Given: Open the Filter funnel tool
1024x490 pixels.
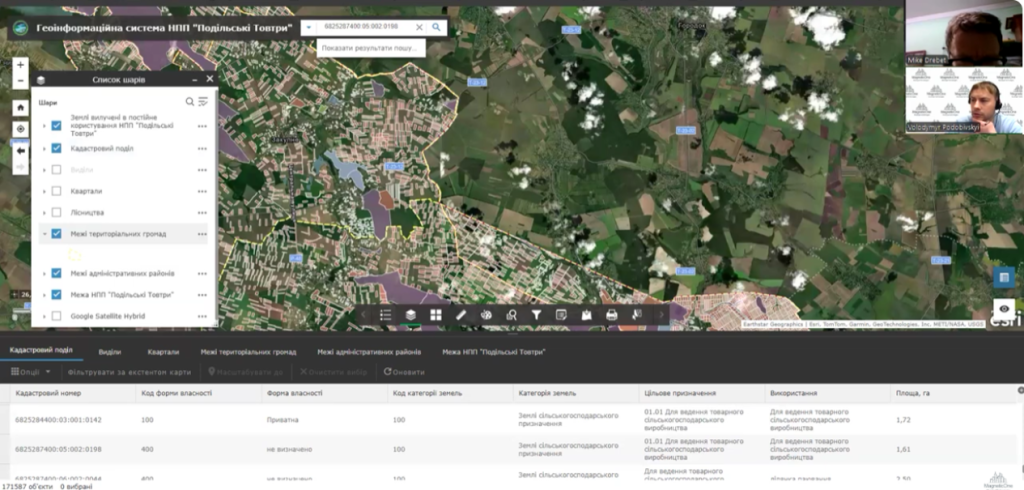Looking at the screenshot, I should (536, 314).
